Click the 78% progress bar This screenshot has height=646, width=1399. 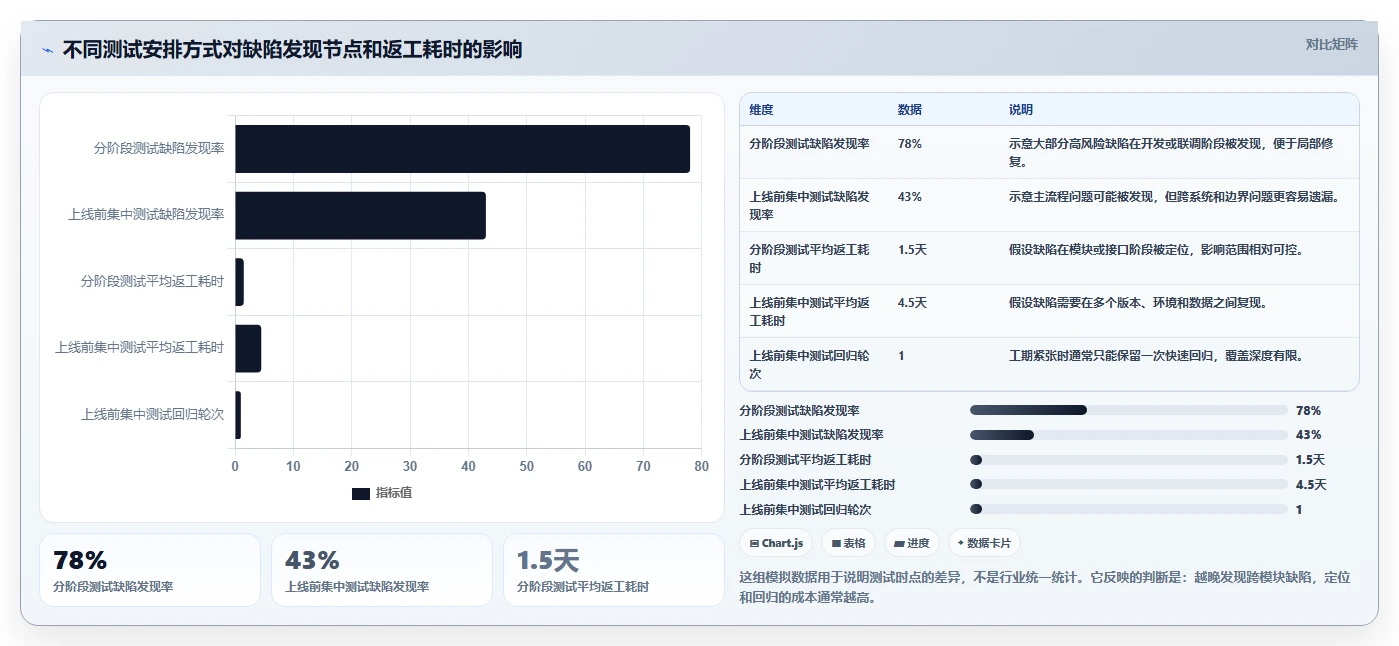pyautogui.click(x=1129, y=410)
